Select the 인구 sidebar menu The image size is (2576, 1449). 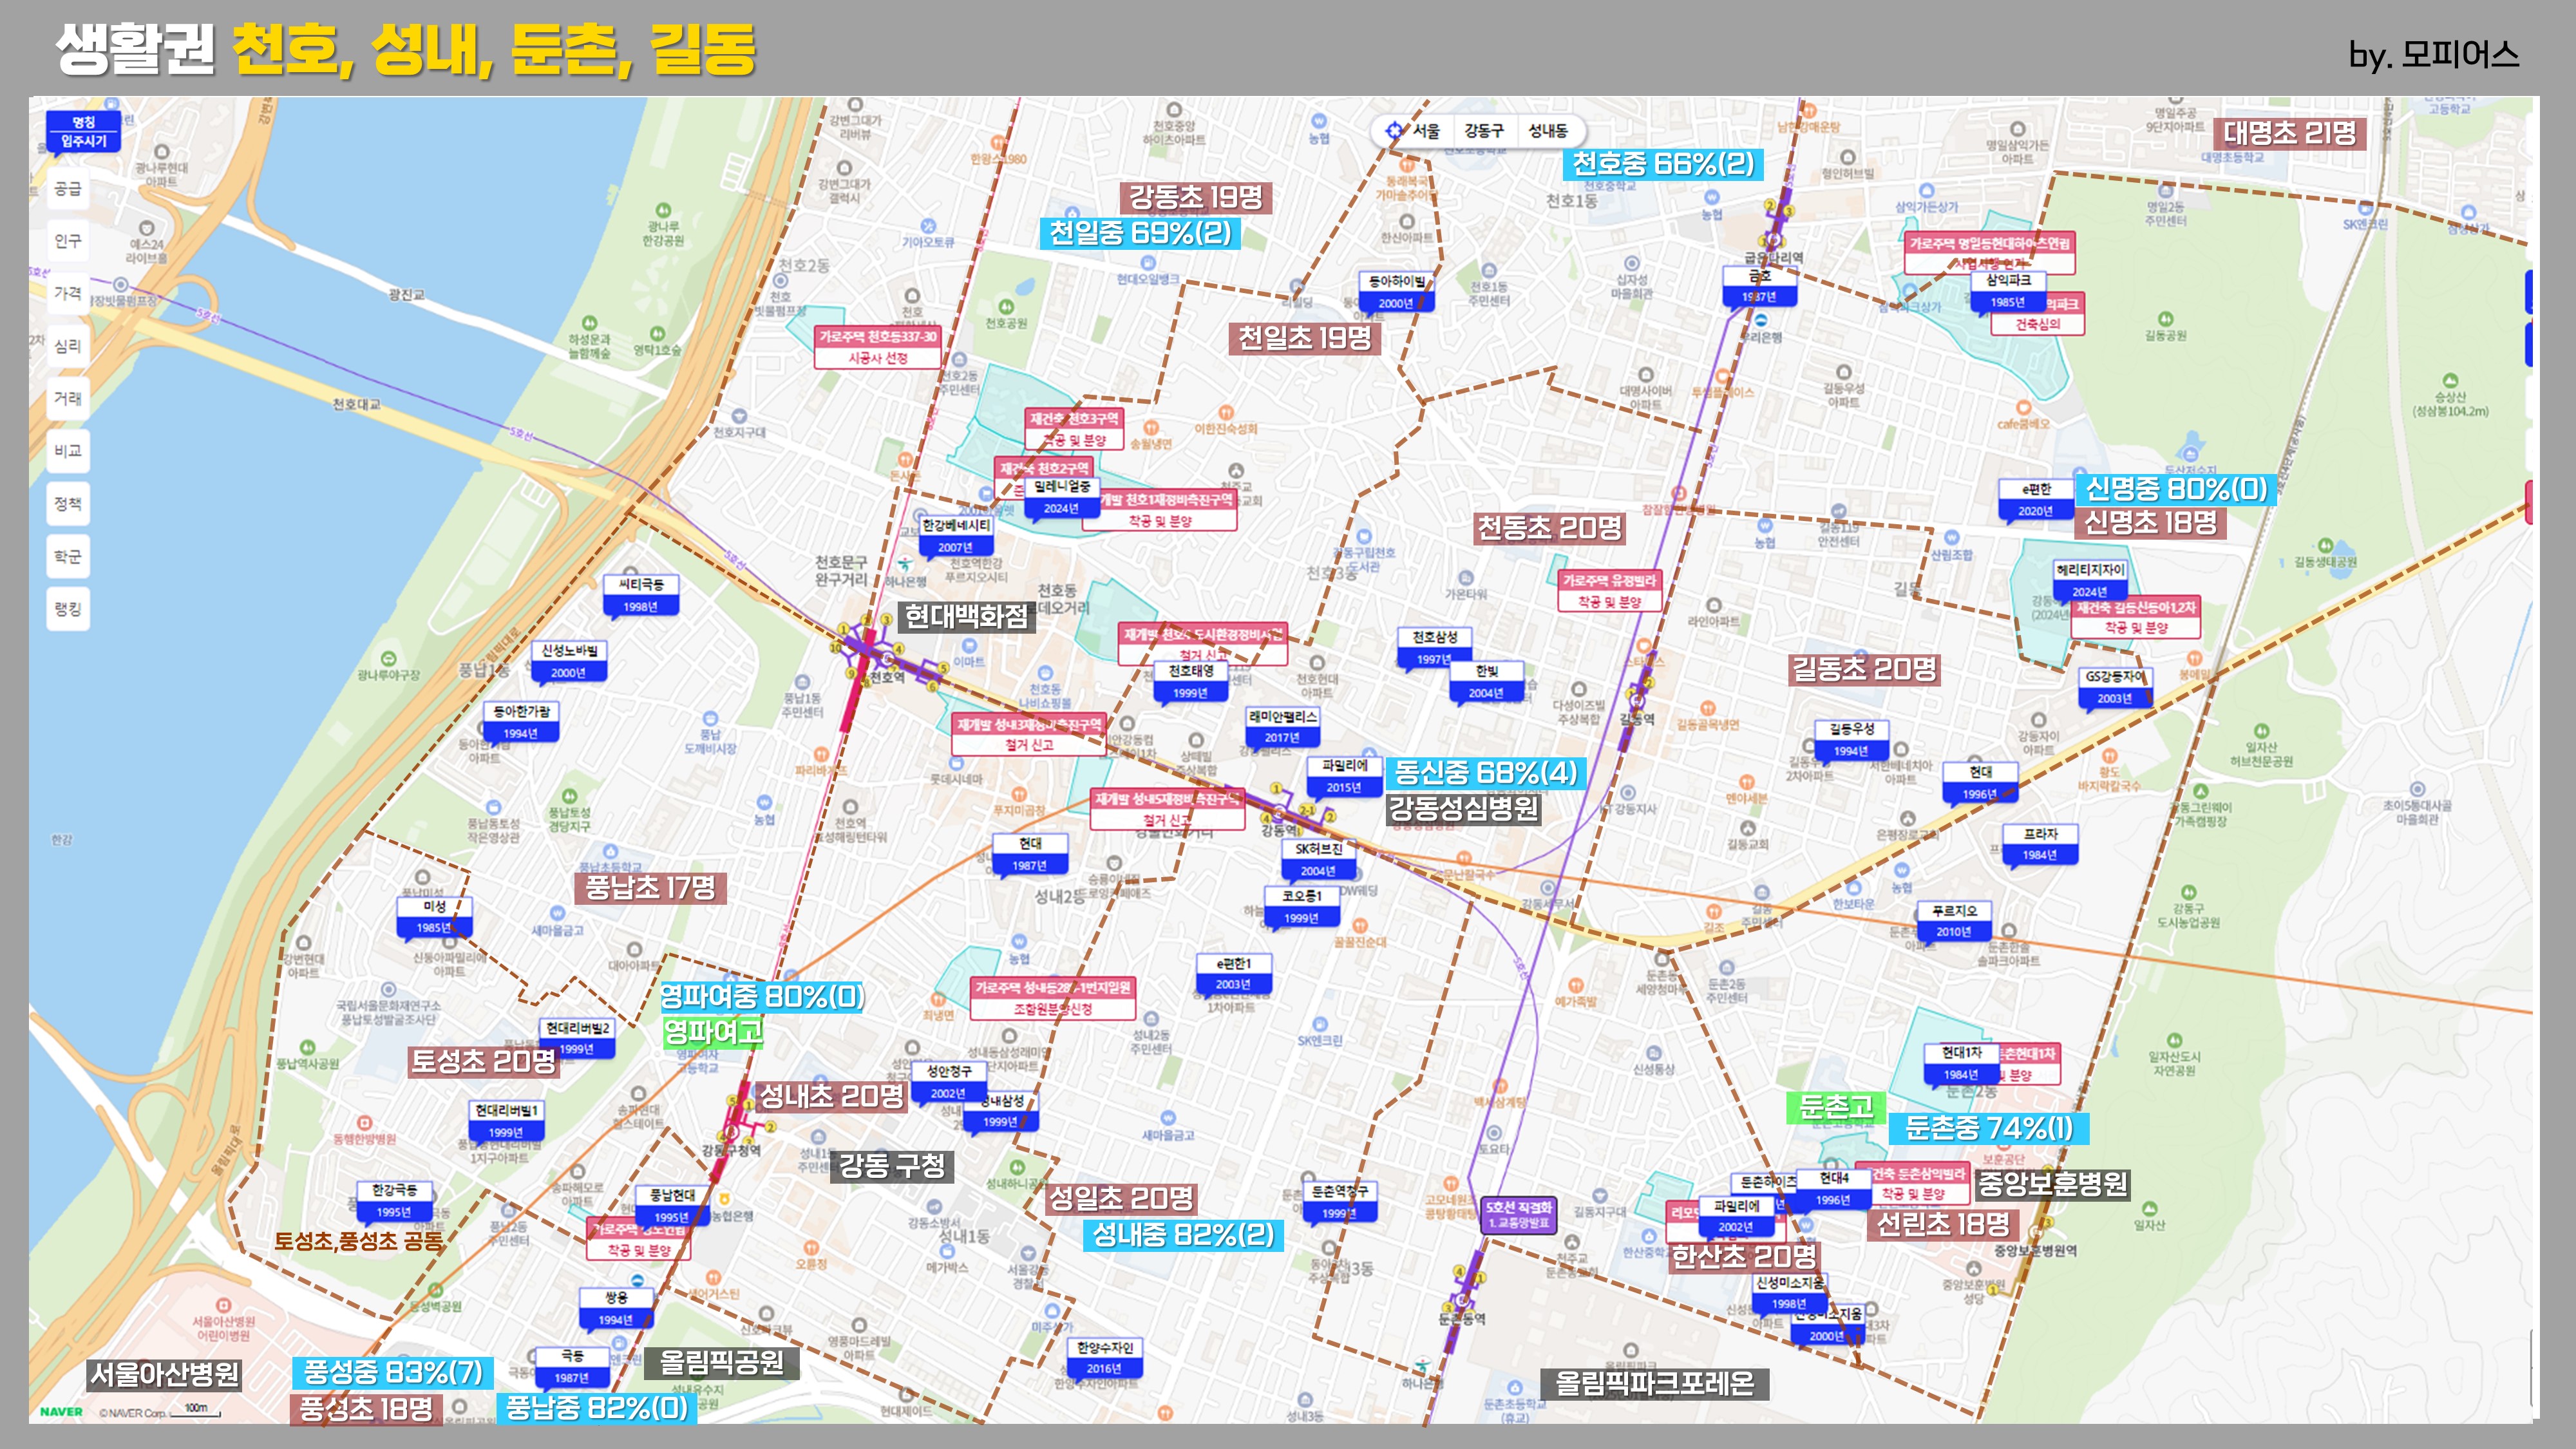(x=68, y=241)
